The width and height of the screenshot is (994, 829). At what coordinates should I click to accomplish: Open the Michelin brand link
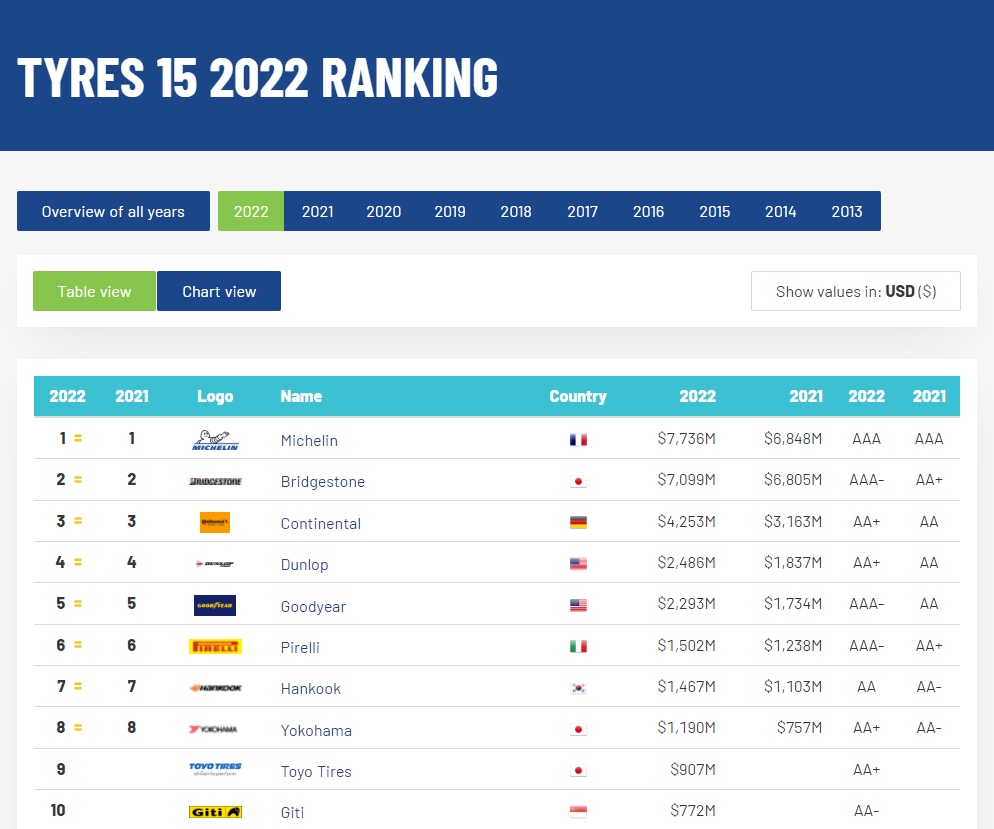click(309, 440)
